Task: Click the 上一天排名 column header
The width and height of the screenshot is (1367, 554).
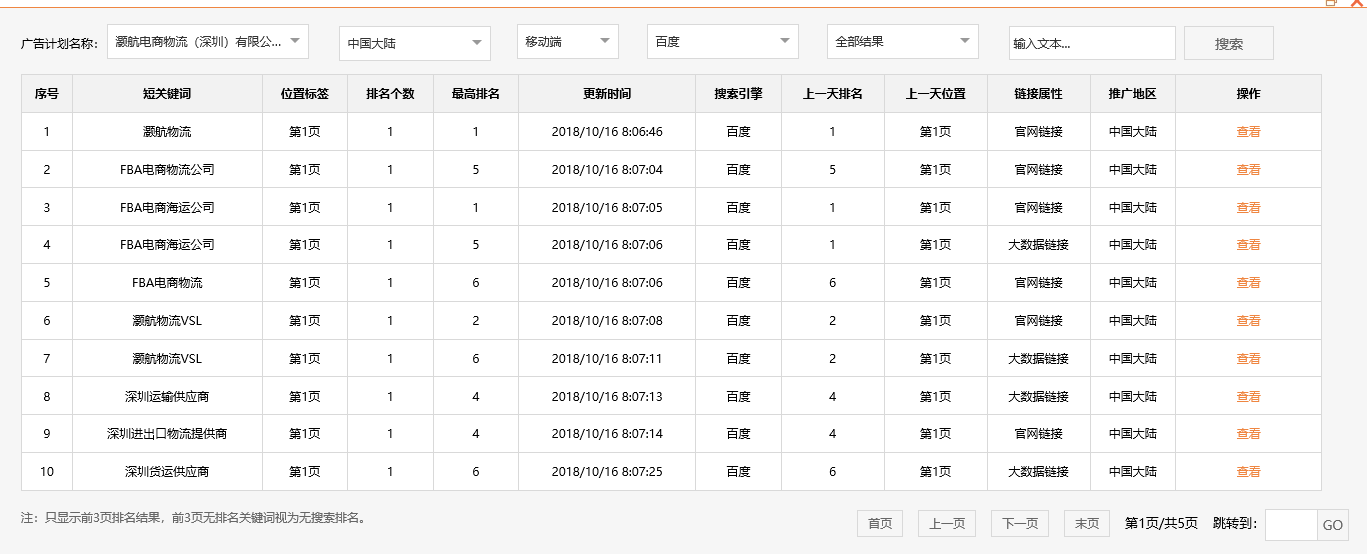Action: (x=832, y=94)
